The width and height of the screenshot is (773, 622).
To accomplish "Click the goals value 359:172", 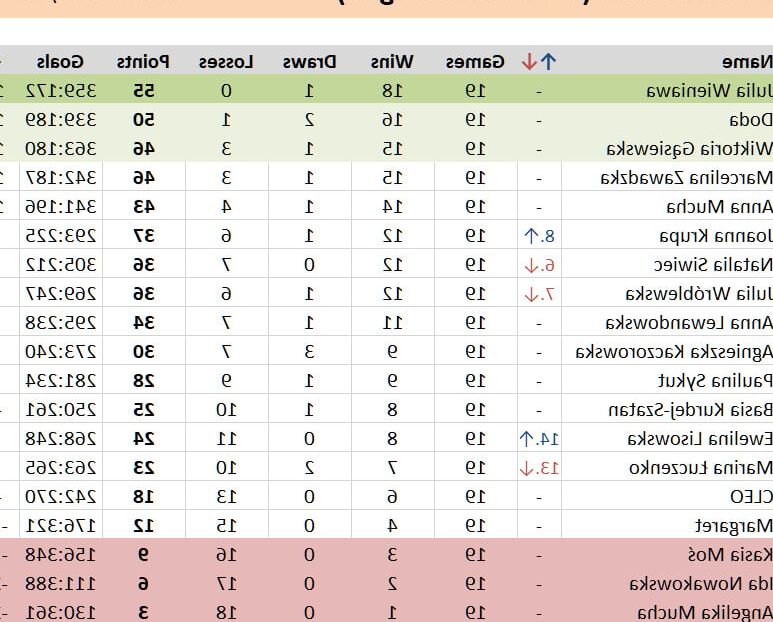I will [61, 91].
